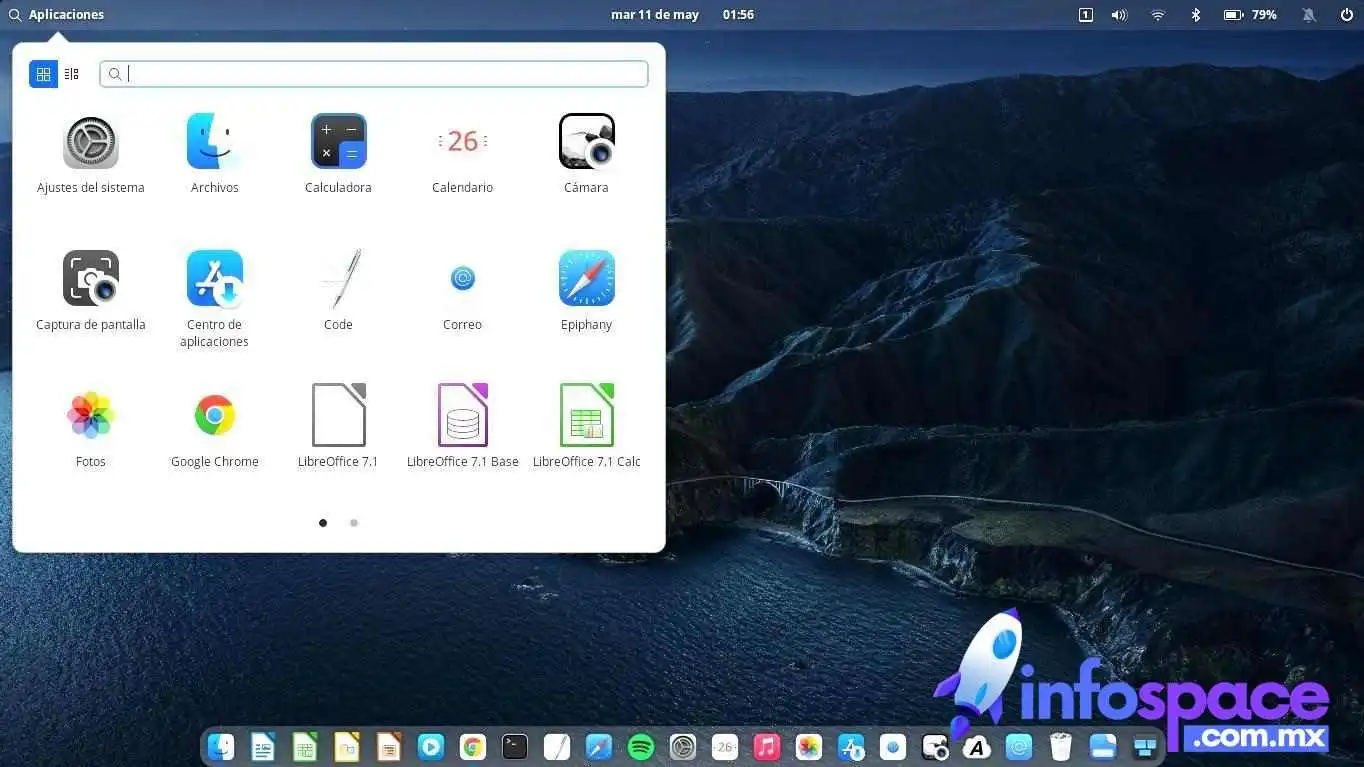The width and height of the screenshot is (1364, 767).
Task: Launch LibreOffice Draw from the dock
Action: tap(347, 746)
